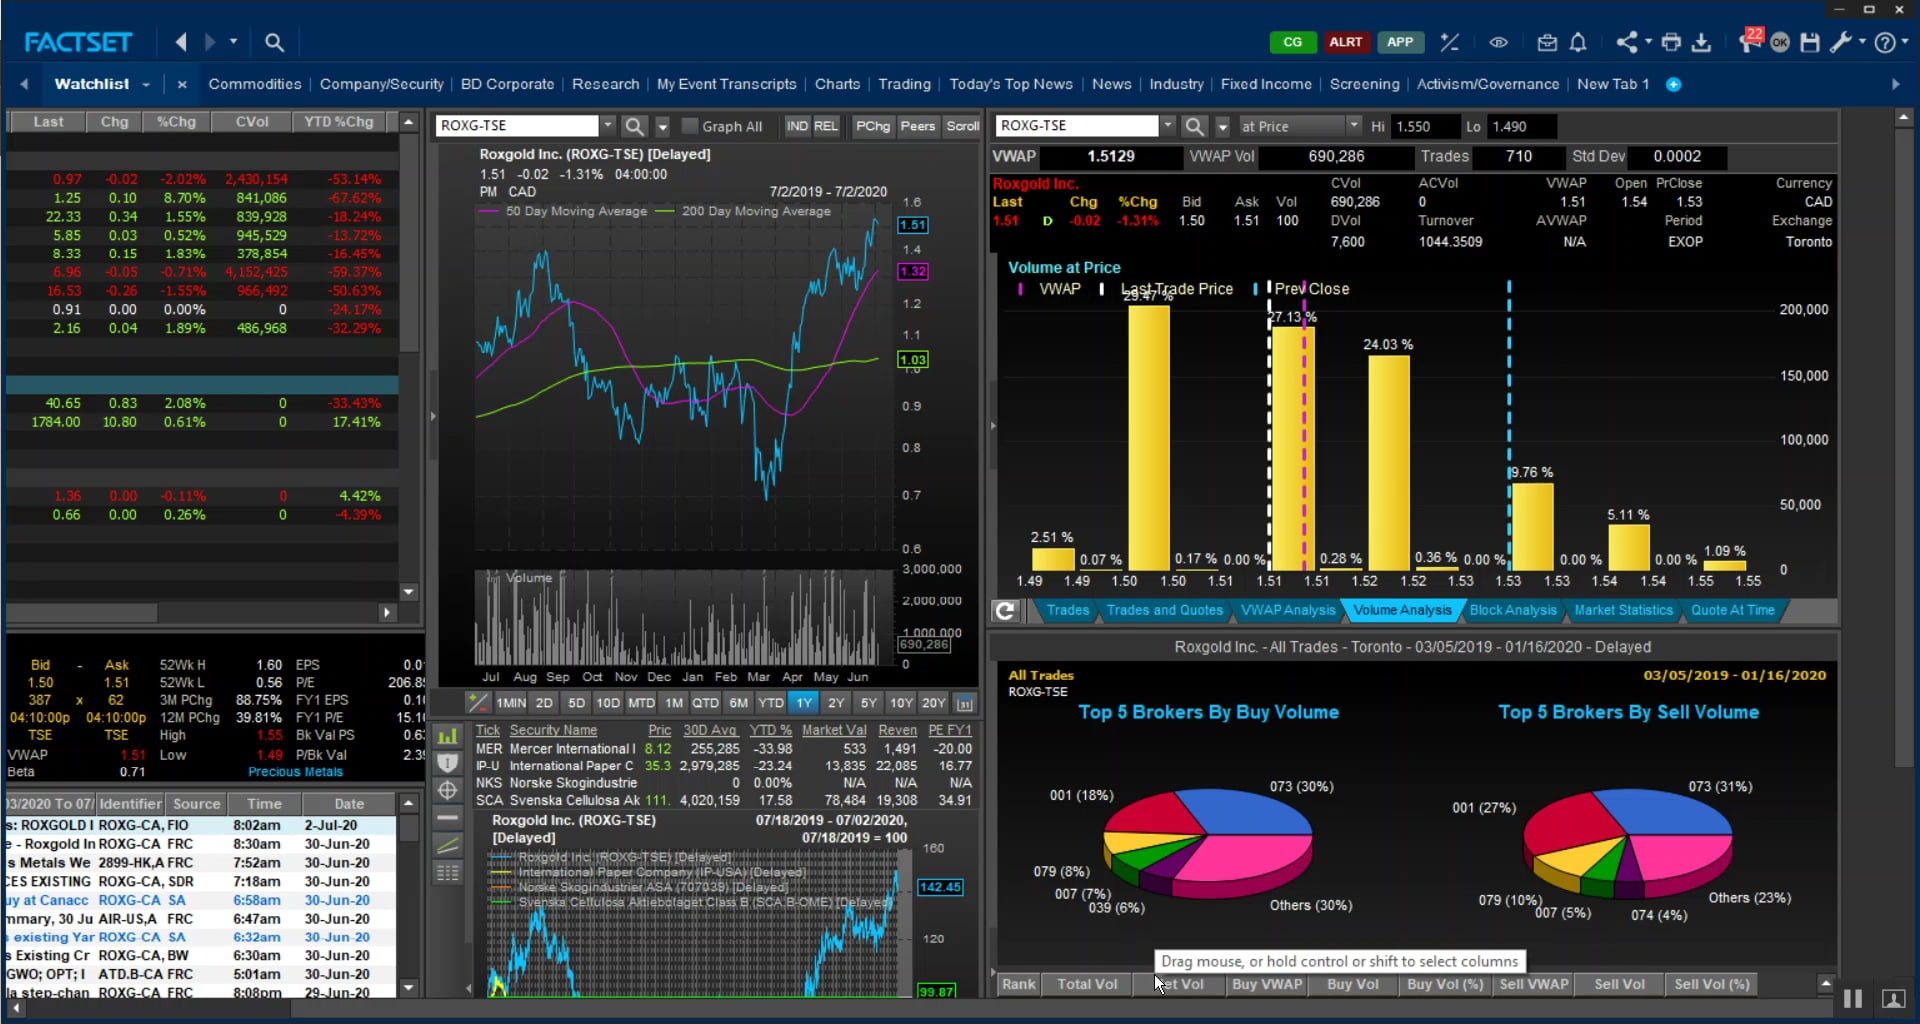The height and width of the screenshot is (1024, 1920).
Task: Toggle the REL button on the chart toolbar
Action: [x=826, y=126]
